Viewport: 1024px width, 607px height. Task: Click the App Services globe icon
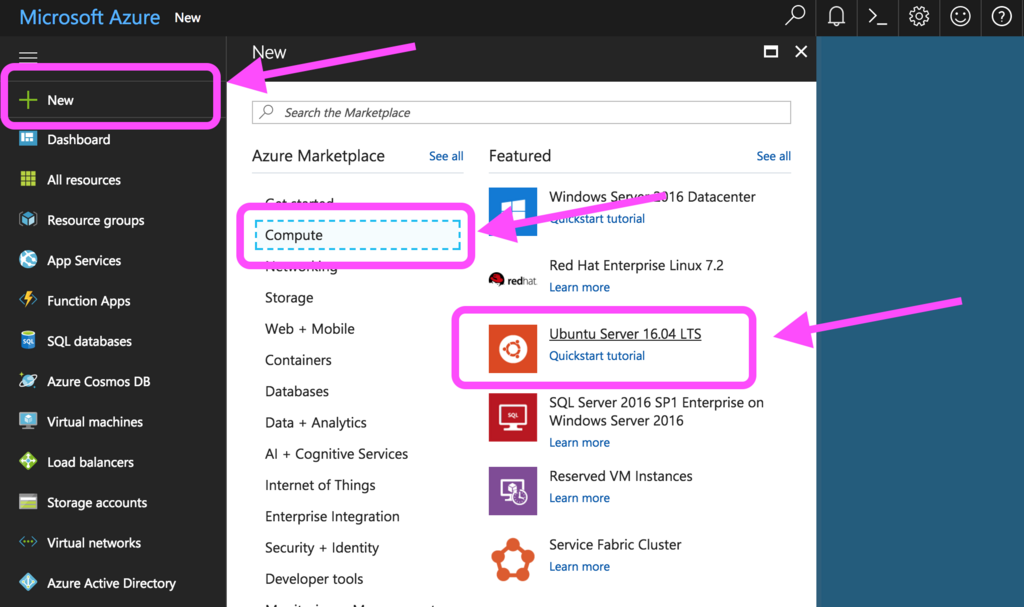pyautogui.click(x=28, y=259)
